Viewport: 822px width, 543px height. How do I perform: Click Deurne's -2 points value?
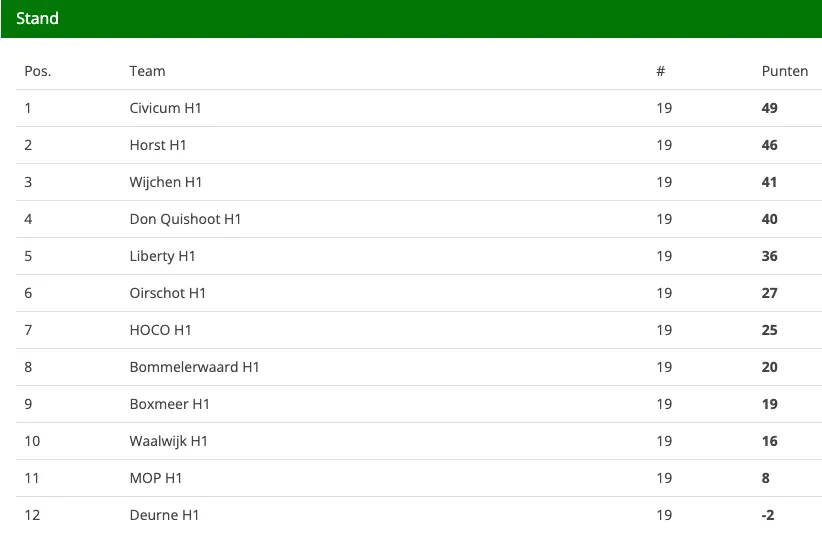pos(768,515)
